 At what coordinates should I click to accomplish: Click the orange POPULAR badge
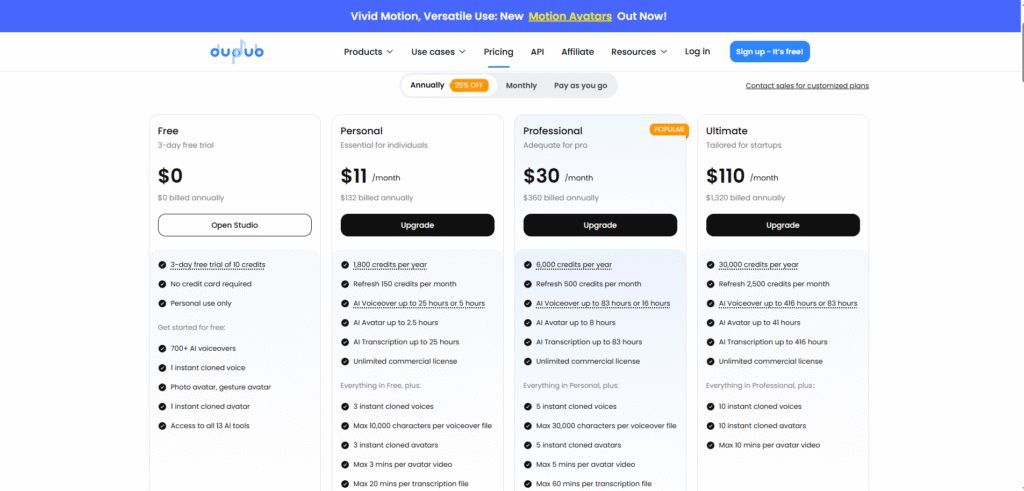click(669, 130)
